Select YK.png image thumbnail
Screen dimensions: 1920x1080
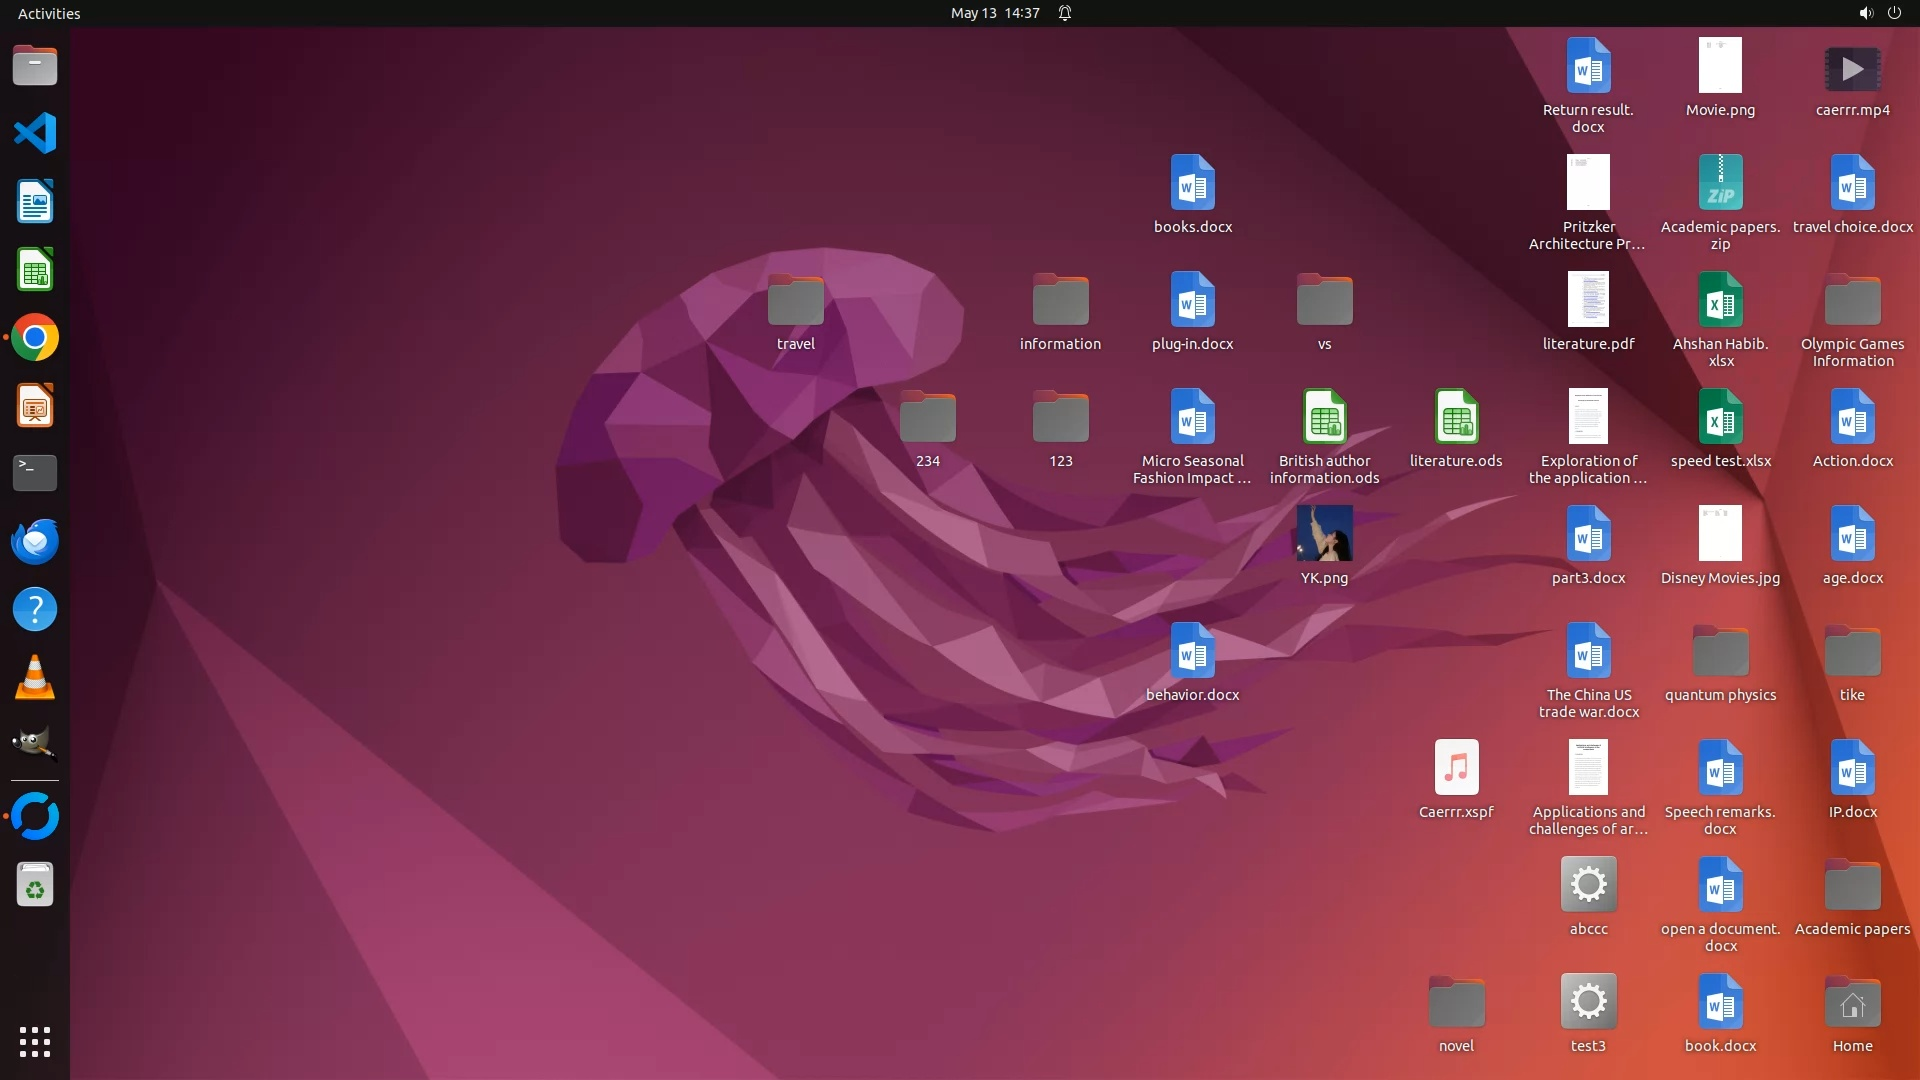tap(1324, 534)
